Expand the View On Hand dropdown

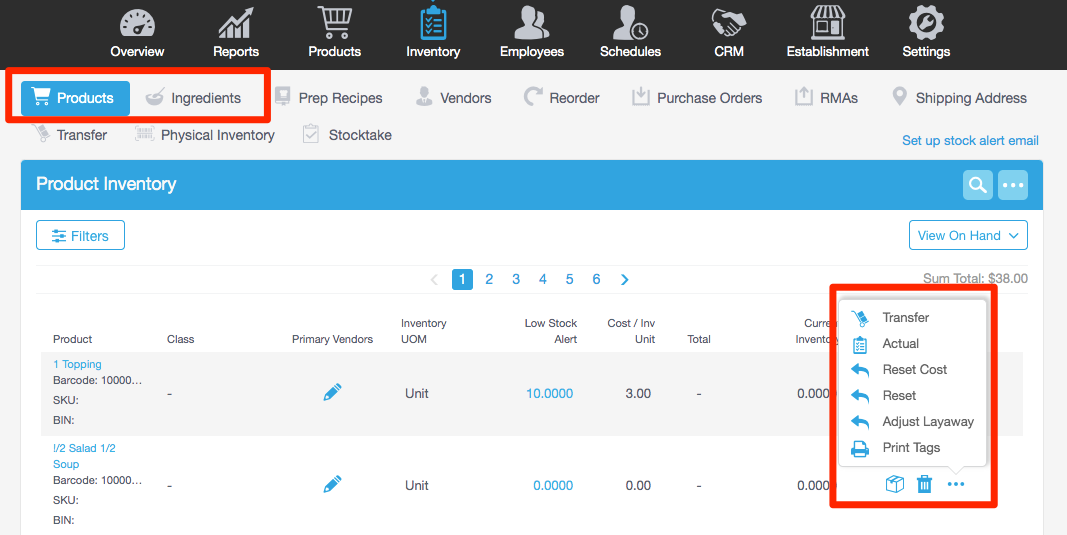point(968,235)
